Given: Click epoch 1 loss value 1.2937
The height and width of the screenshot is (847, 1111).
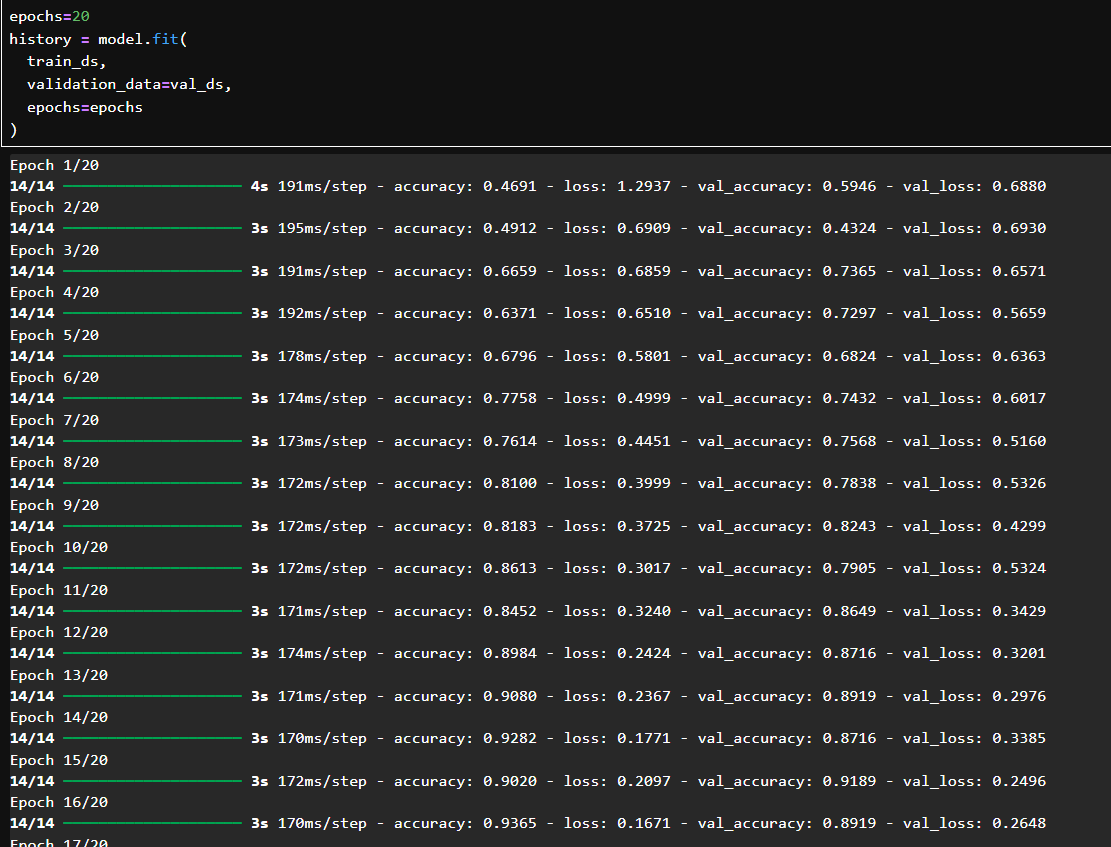Looking at the screenshot, I should click(x=644, y=186).
